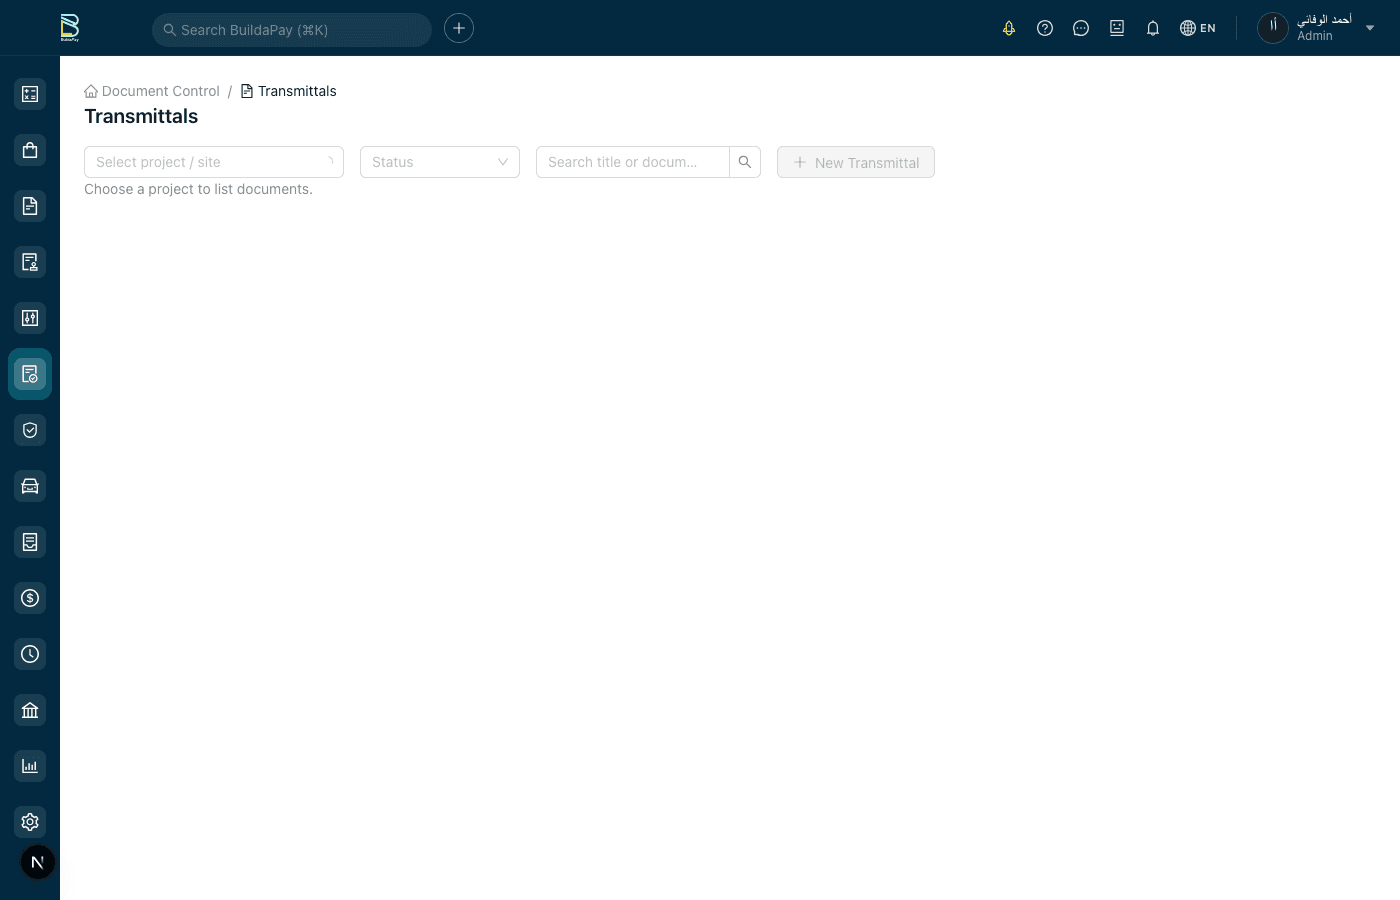
Task: Expand the Admin profile dropdown chevron
Action: (x=1370, y=28)
